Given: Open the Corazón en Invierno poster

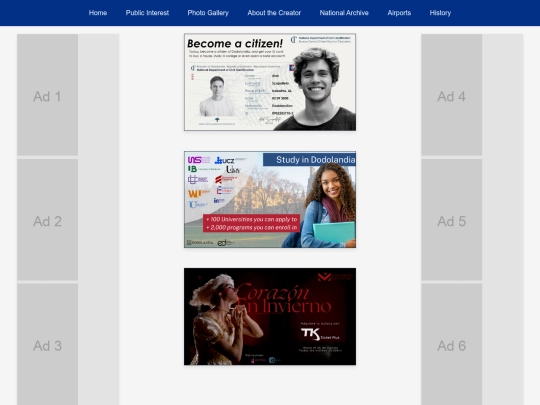Looking at the screenshot, I should click(x=270, y=316).
